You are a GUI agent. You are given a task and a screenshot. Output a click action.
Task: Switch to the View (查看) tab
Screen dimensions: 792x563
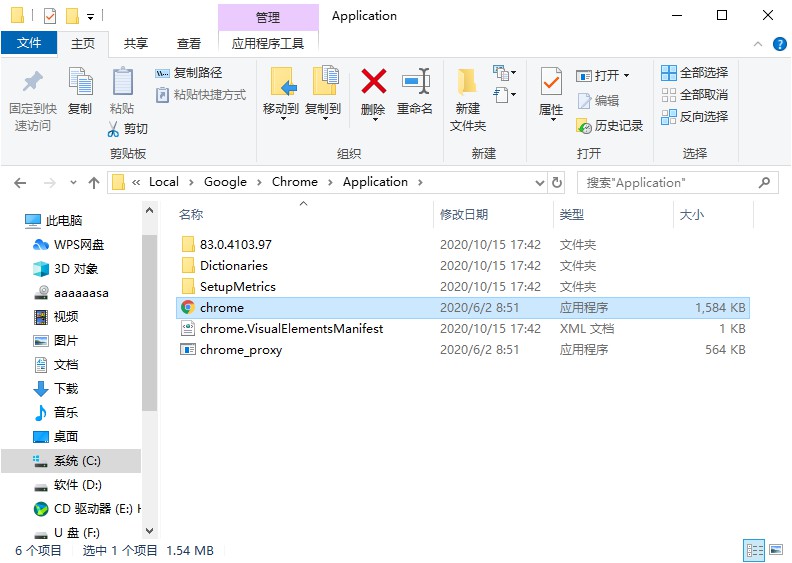click(188, 43)
